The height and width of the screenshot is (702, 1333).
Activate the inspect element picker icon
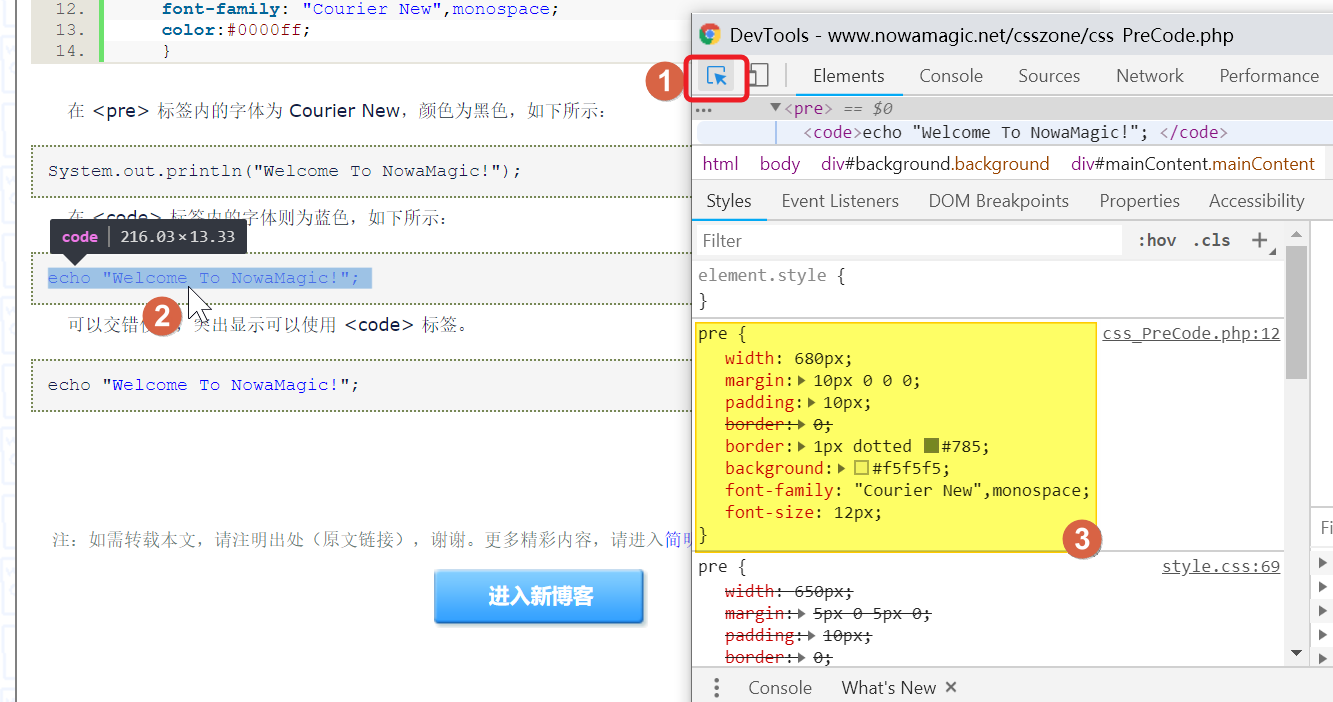716,76
